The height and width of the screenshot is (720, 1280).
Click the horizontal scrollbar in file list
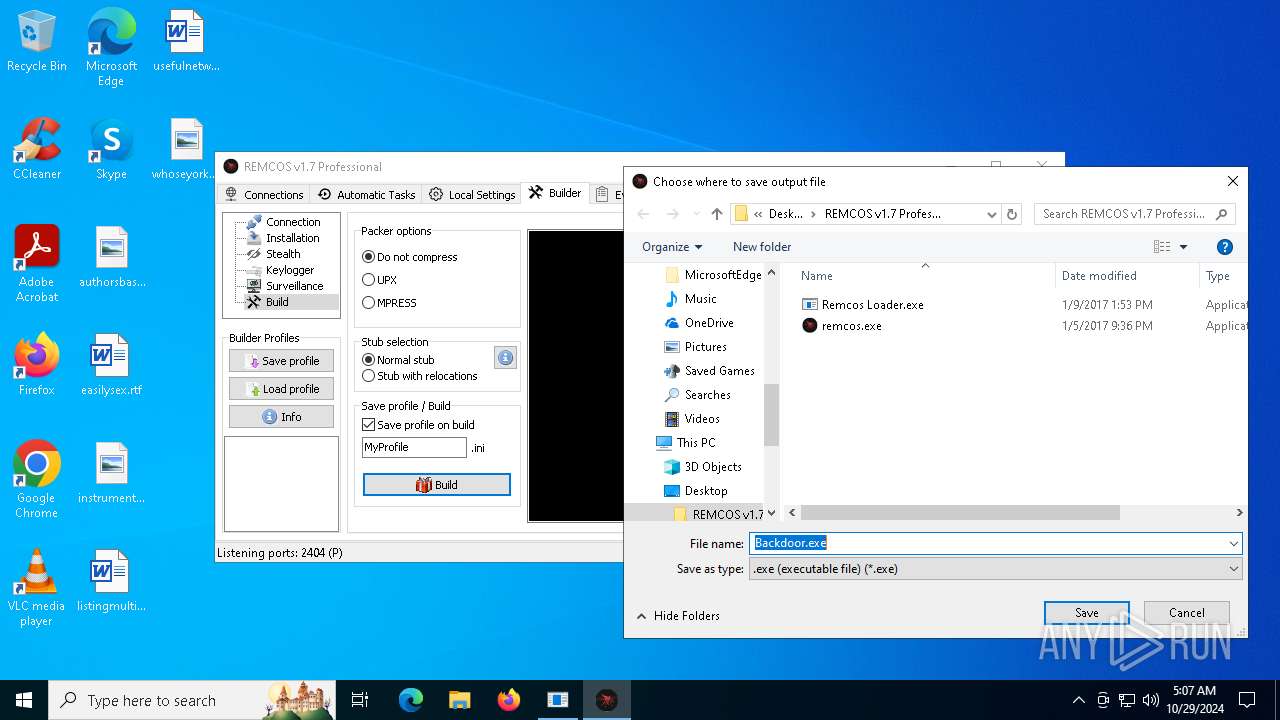tap(961, 513)
